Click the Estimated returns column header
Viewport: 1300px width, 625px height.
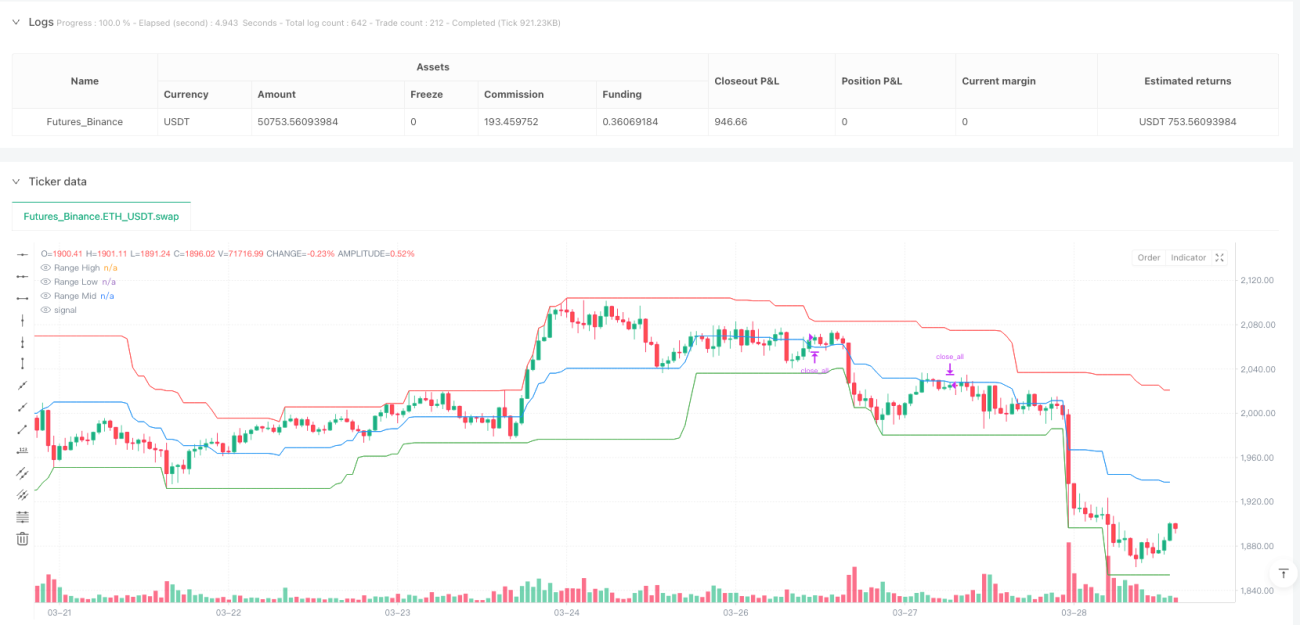[1187, 81]
